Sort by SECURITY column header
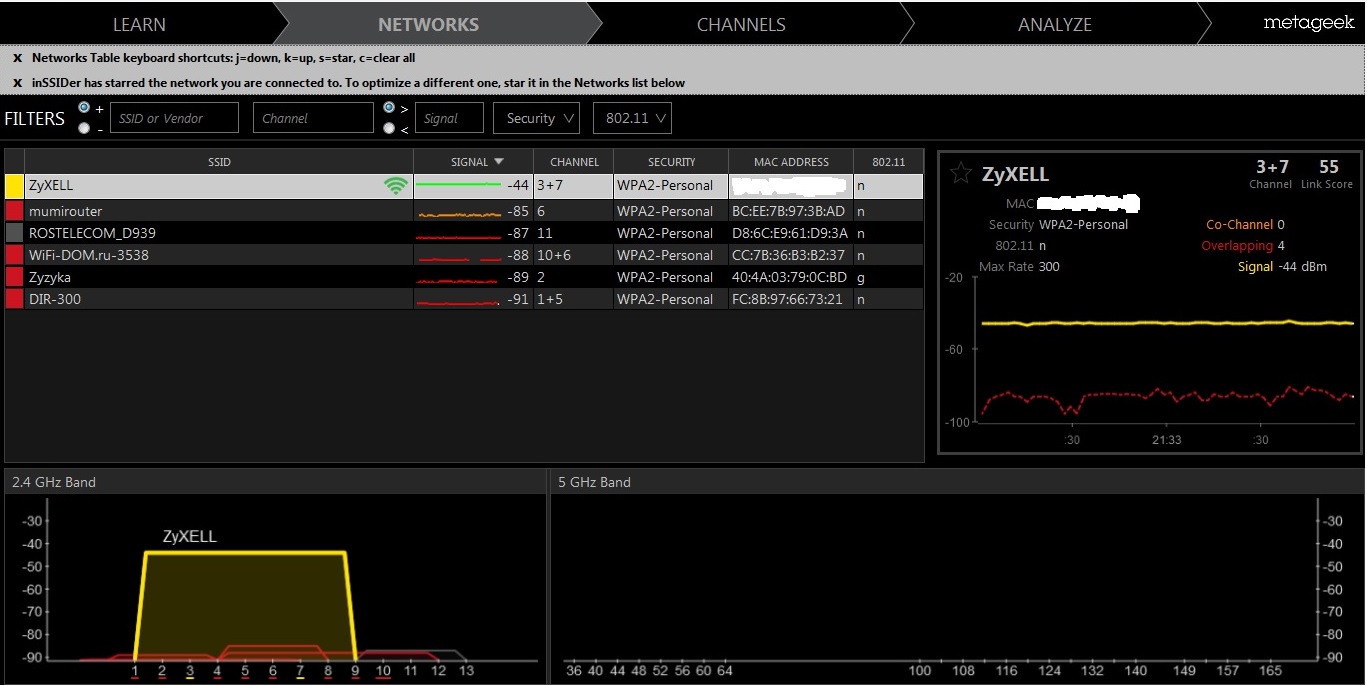The width and height of the screenshot is (1367, 686). click(671, 161)
